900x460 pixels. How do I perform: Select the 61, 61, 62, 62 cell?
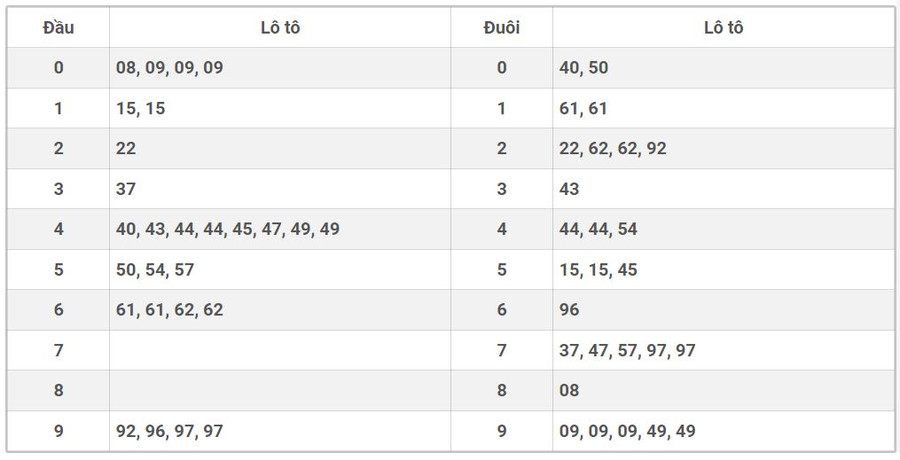(x=170, y=310)
